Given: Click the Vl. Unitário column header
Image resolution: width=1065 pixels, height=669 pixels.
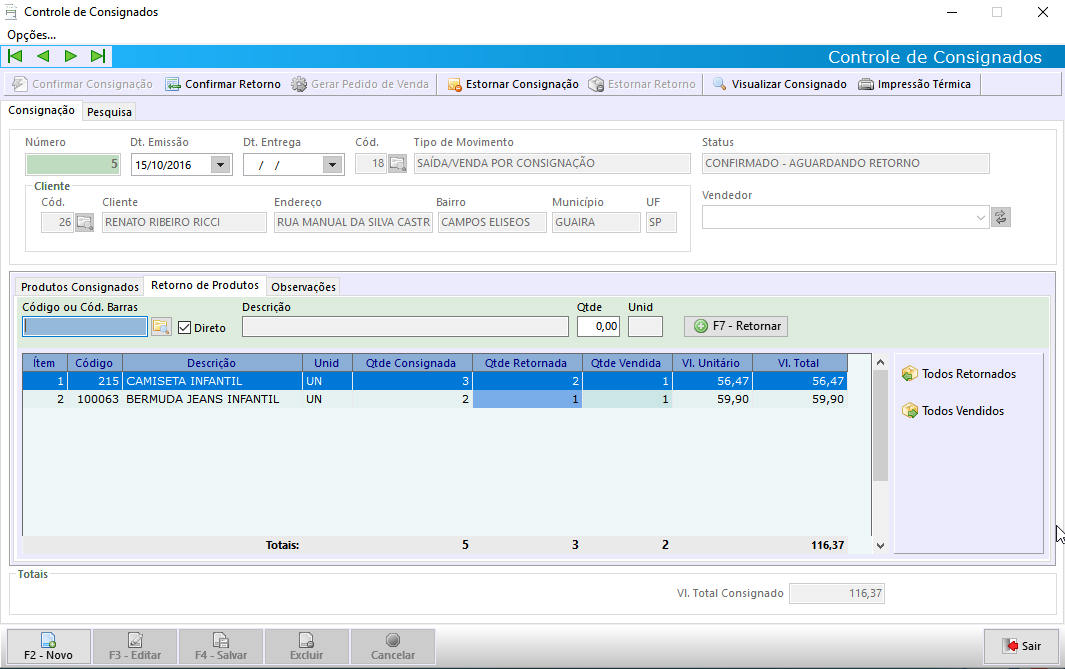Looking at the screenshot, I should tap(712, 363).
